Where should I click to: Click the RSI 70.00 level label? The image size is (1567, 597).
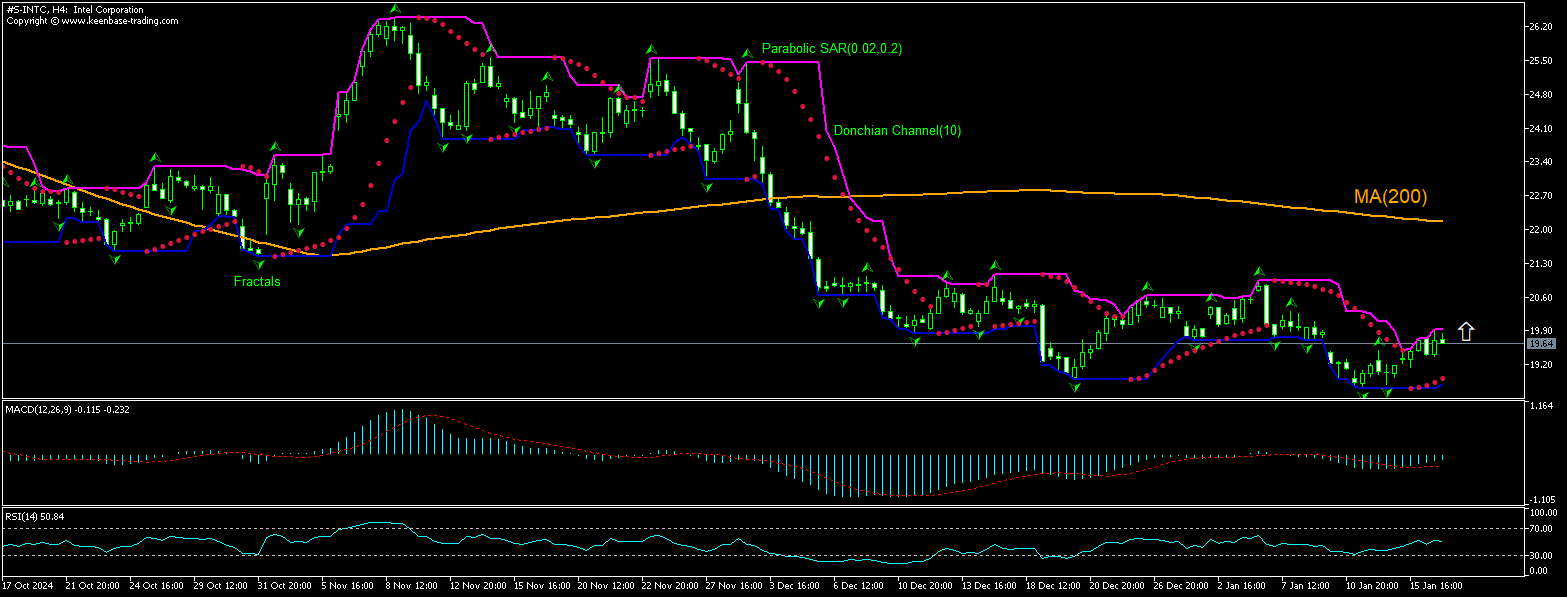1540,528
